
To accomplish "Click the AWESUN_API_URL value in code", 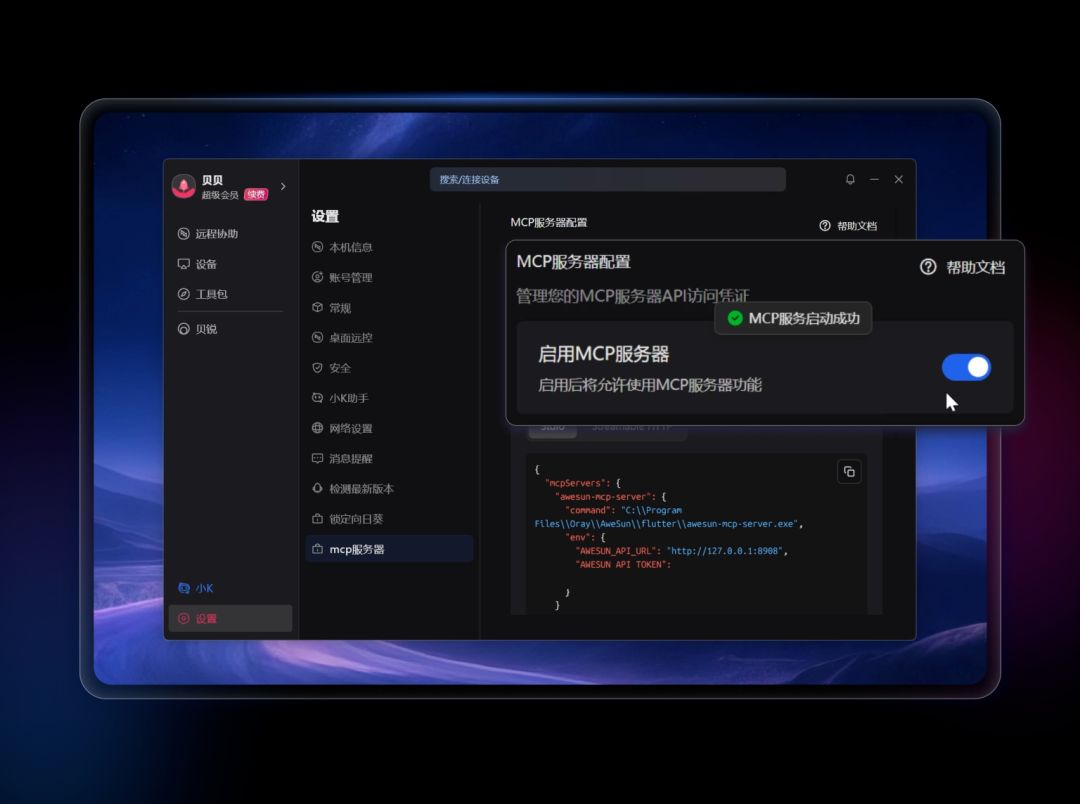I will (726, 550).
